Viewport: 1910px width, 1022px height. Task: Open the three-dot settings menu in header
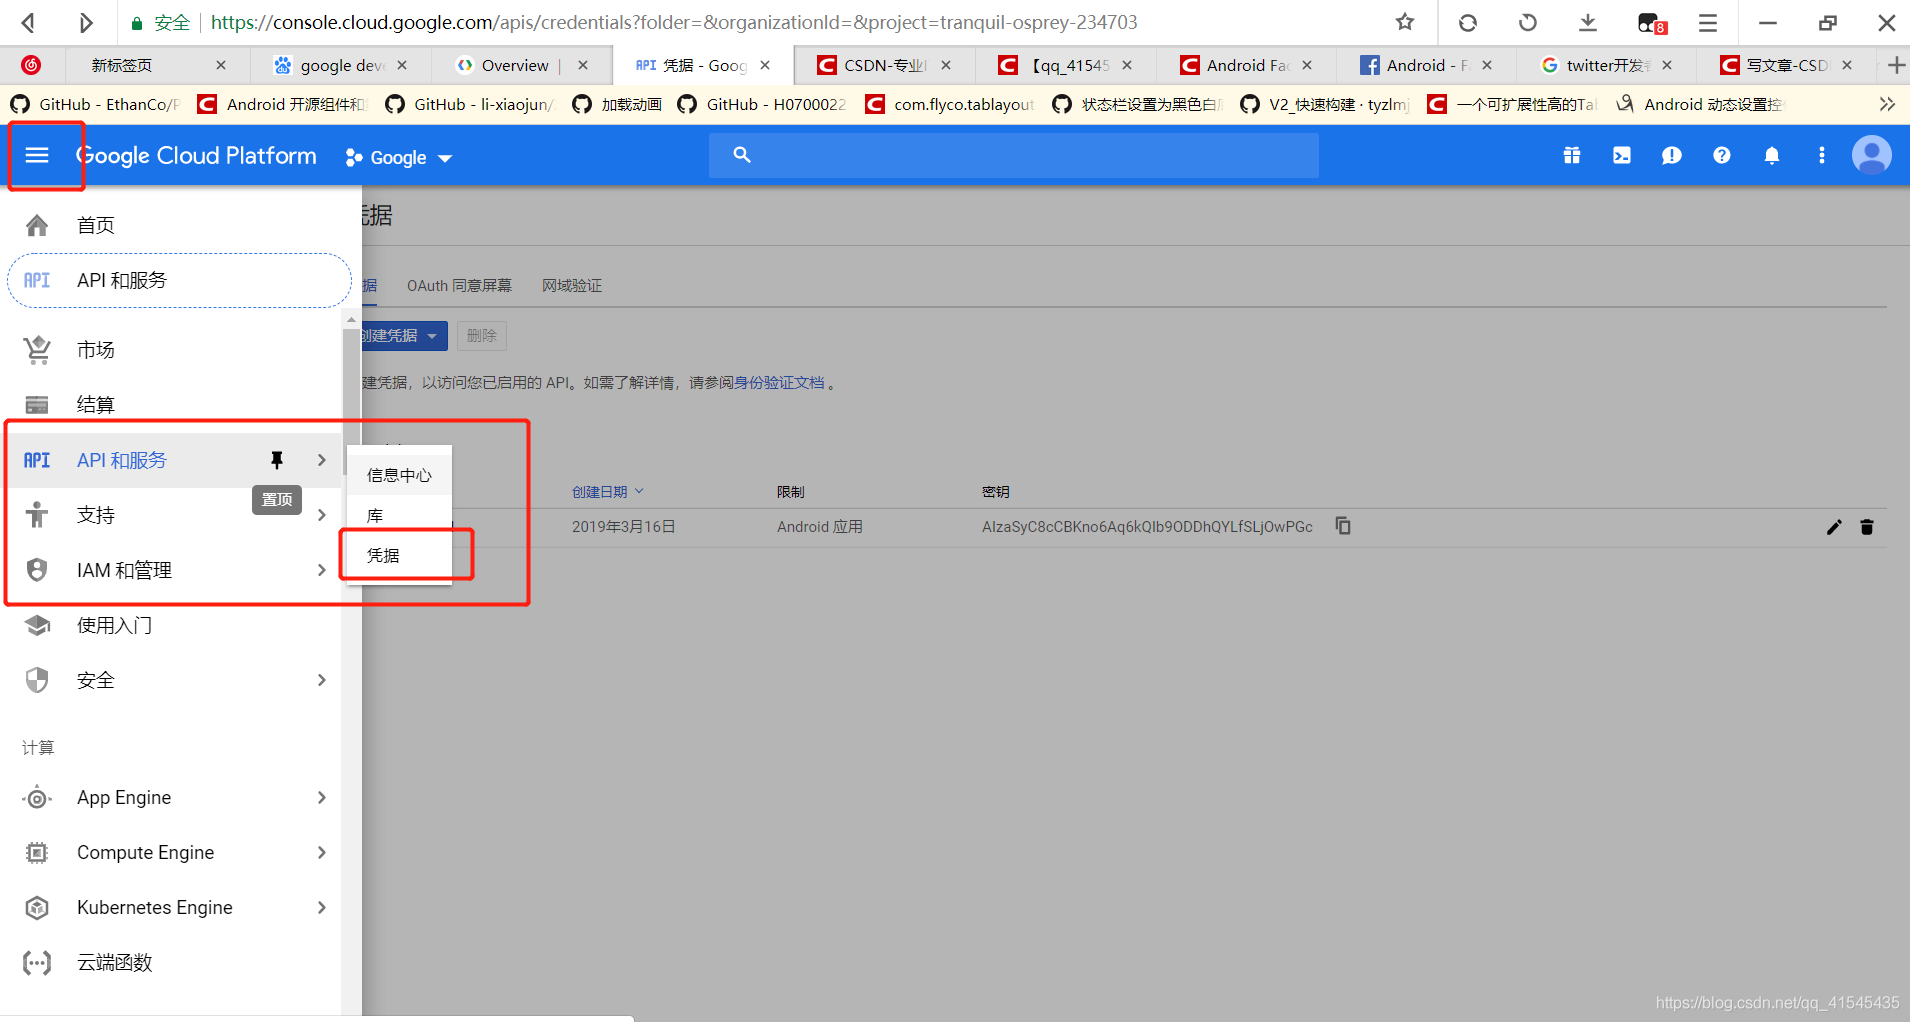[x=1822, y=155]
